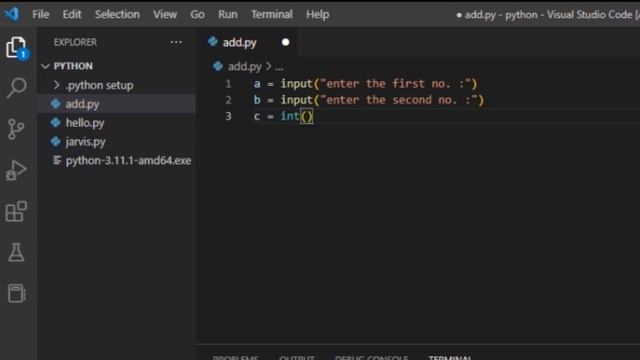Click the "enter the second no. :" string

398,100
